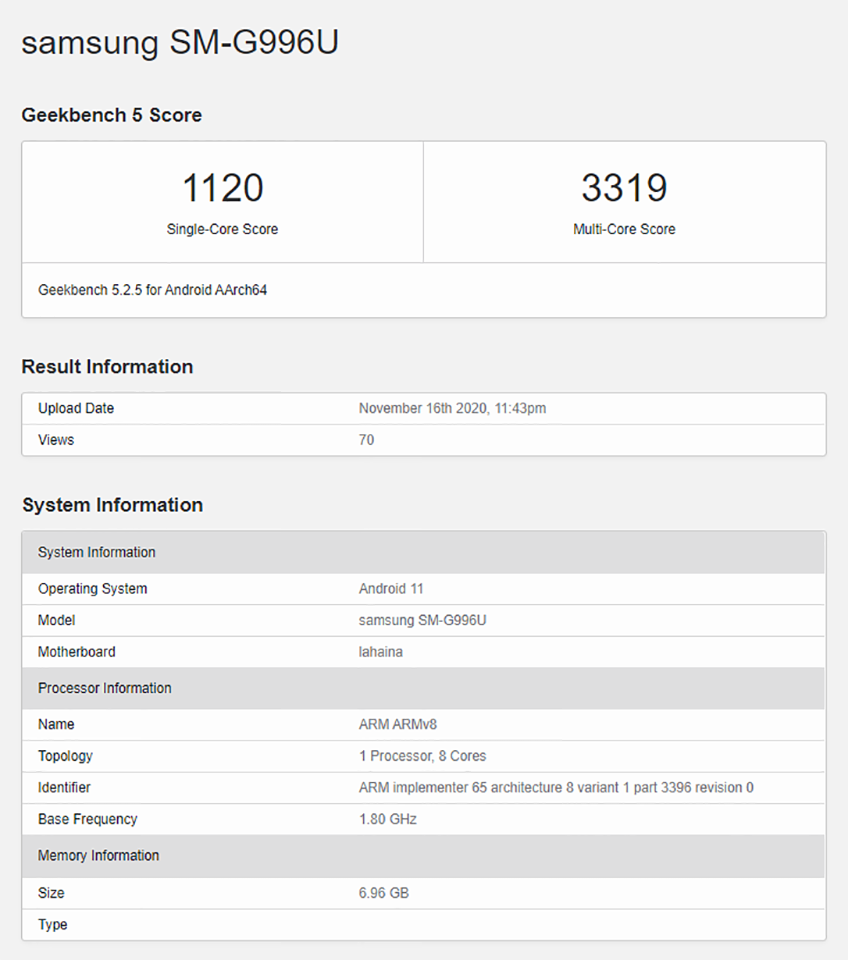Click the 'Memory Information' header row

pyautogui.click(x=423, y=856)
